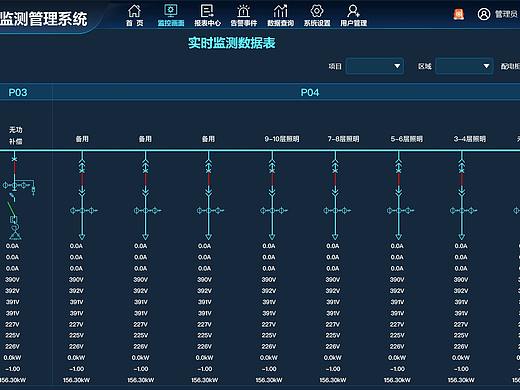This screenshot has width=520, height=390.
Task: Click the 0.0kW value under 9-10层照明
Action: pos(269,358)
